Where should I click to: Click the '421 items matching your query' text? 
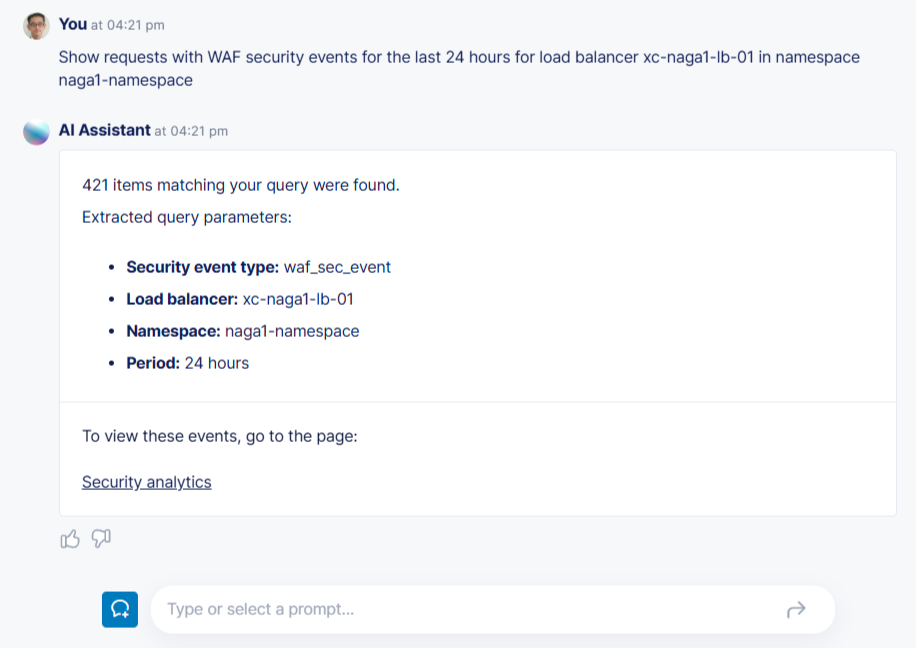[x=241, y=185]
